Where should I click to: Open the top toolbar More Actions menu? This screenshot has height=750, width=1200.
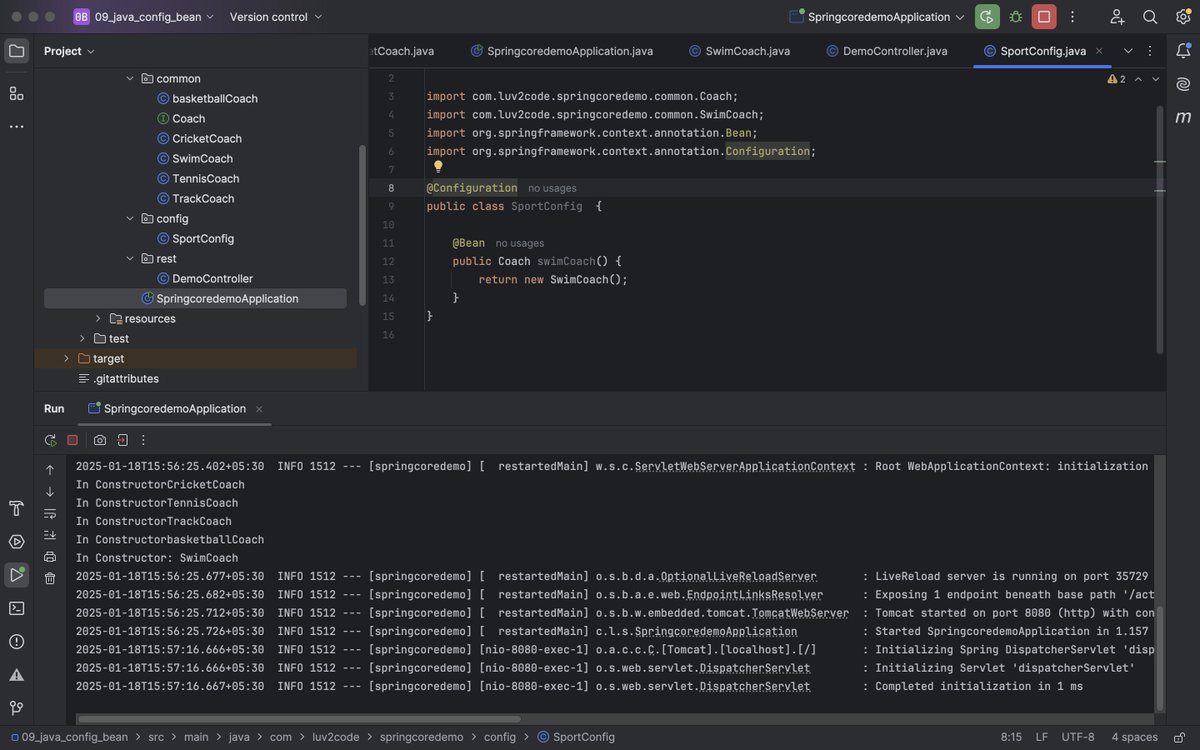(1073, 17)
